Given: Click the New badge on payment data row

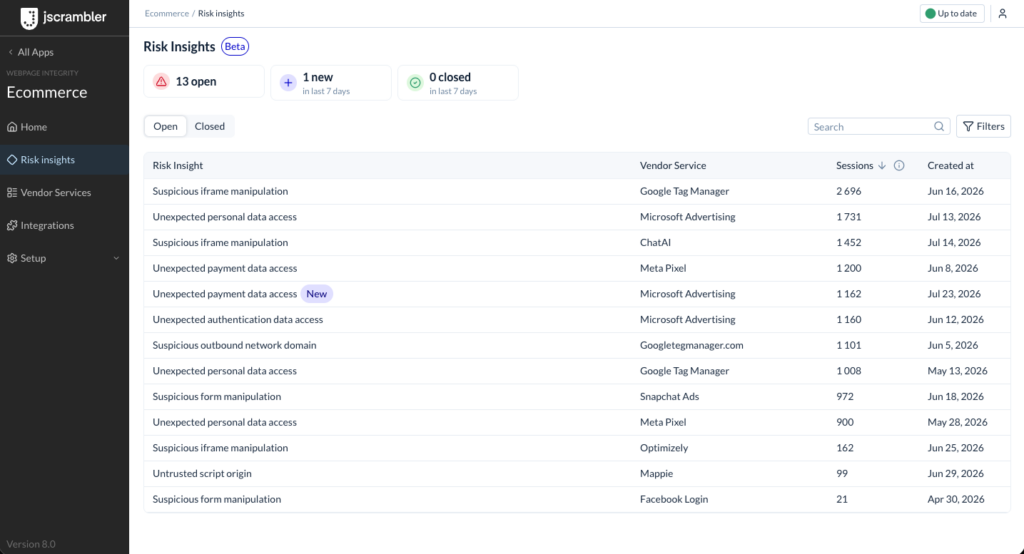Looking at the screenshot, I should pos(317,293).
